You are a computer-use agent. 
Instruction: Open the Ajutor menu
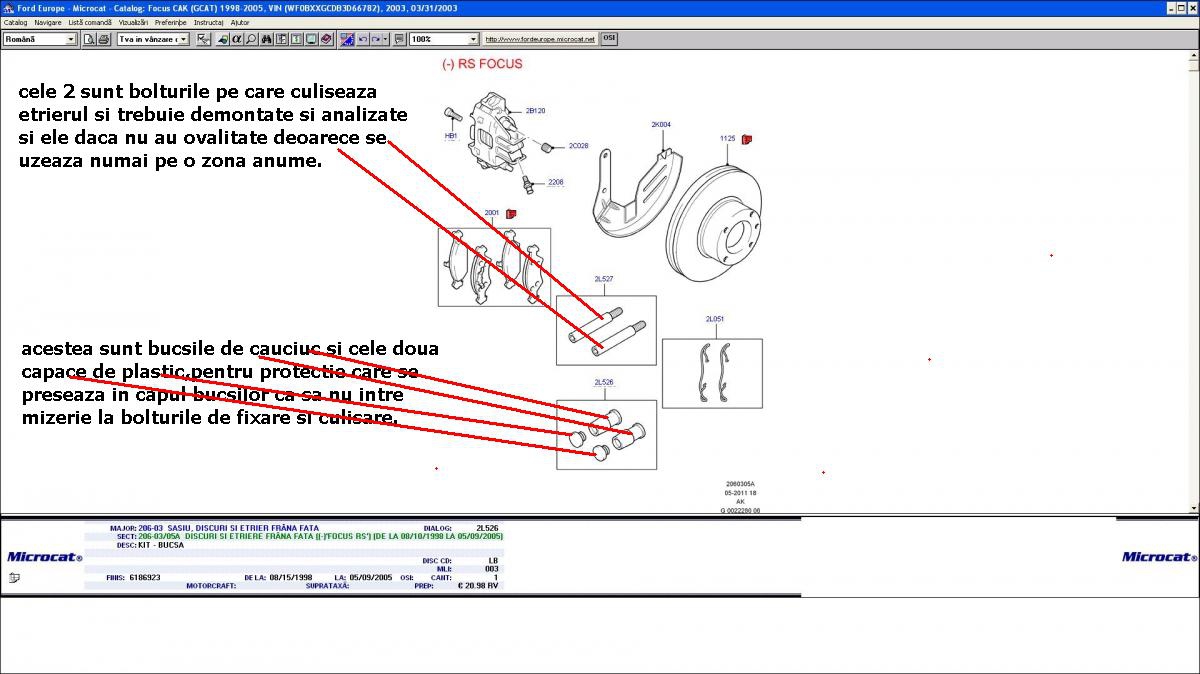[240, 22]
